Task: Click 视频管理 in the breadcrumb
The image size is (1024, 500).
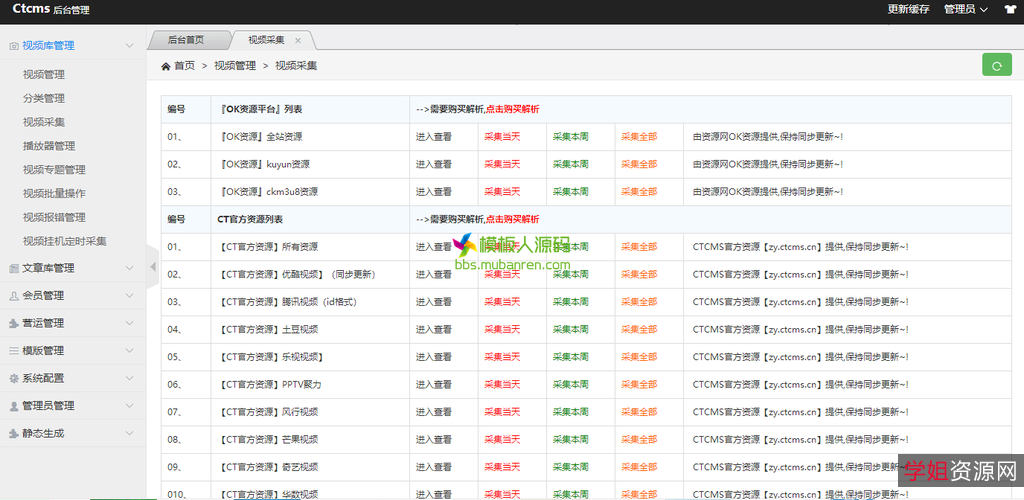Action: 235,66
